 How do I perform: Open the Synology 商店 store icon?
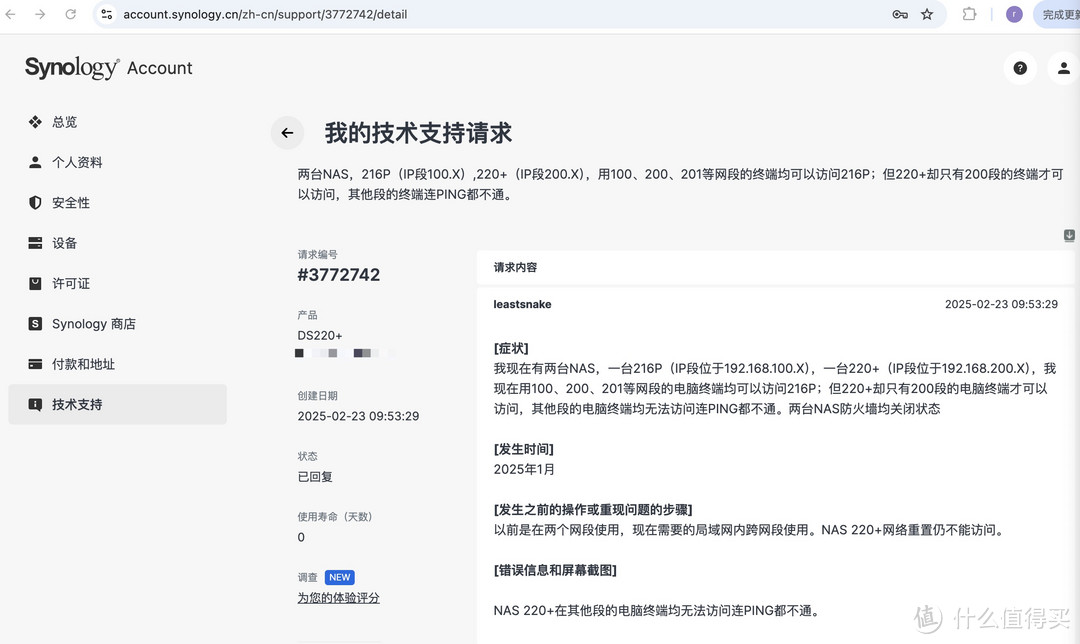[x=34, y=323]
